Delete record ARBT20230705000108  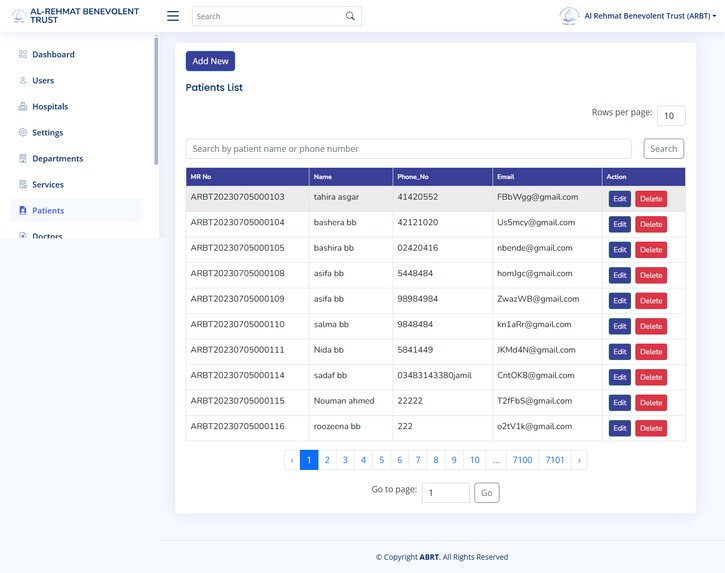pos(651,275)
